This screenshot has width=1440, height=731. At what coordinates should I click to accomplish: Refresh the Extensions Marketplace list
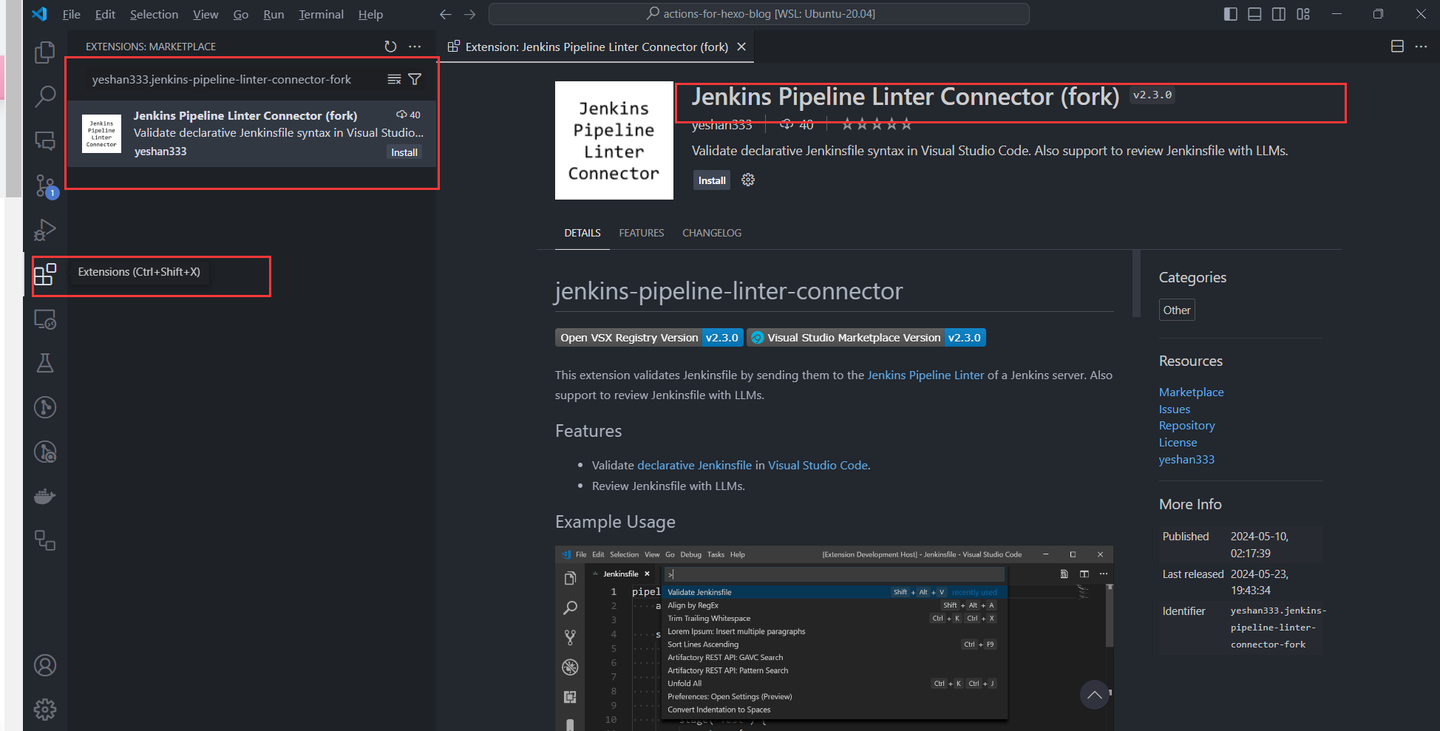pyautogui.click(x=390, y=46)
